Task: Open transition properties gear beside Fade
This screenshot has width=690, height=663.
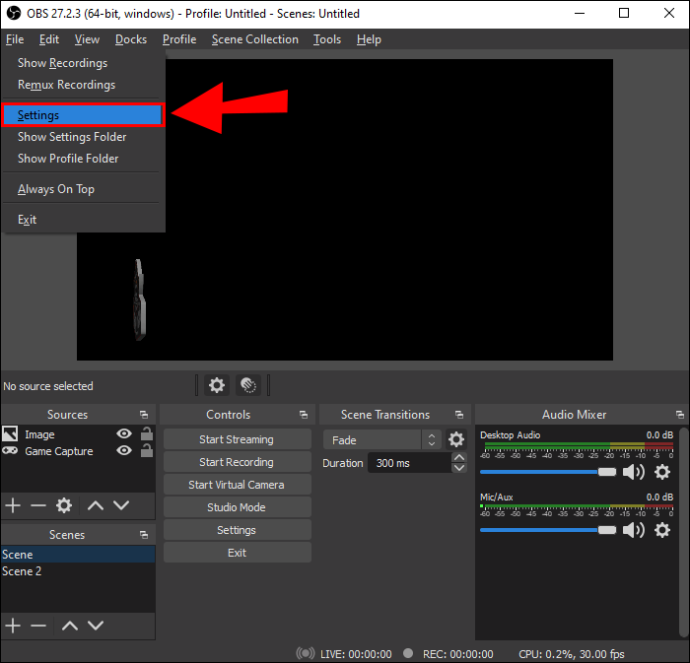Action: click(456, 440)
